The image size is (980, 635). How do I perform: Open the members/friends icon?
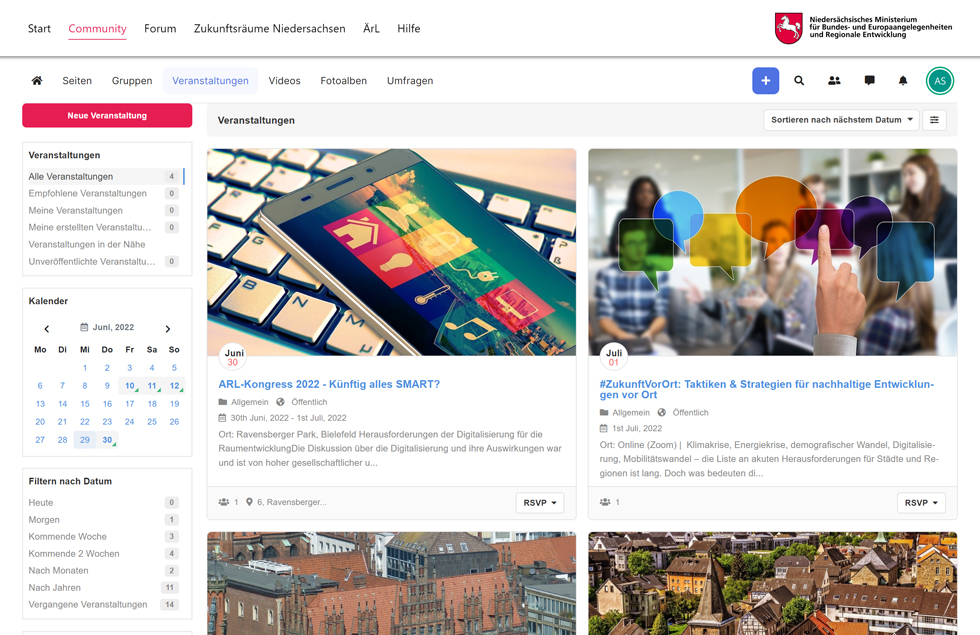[834, 81]
